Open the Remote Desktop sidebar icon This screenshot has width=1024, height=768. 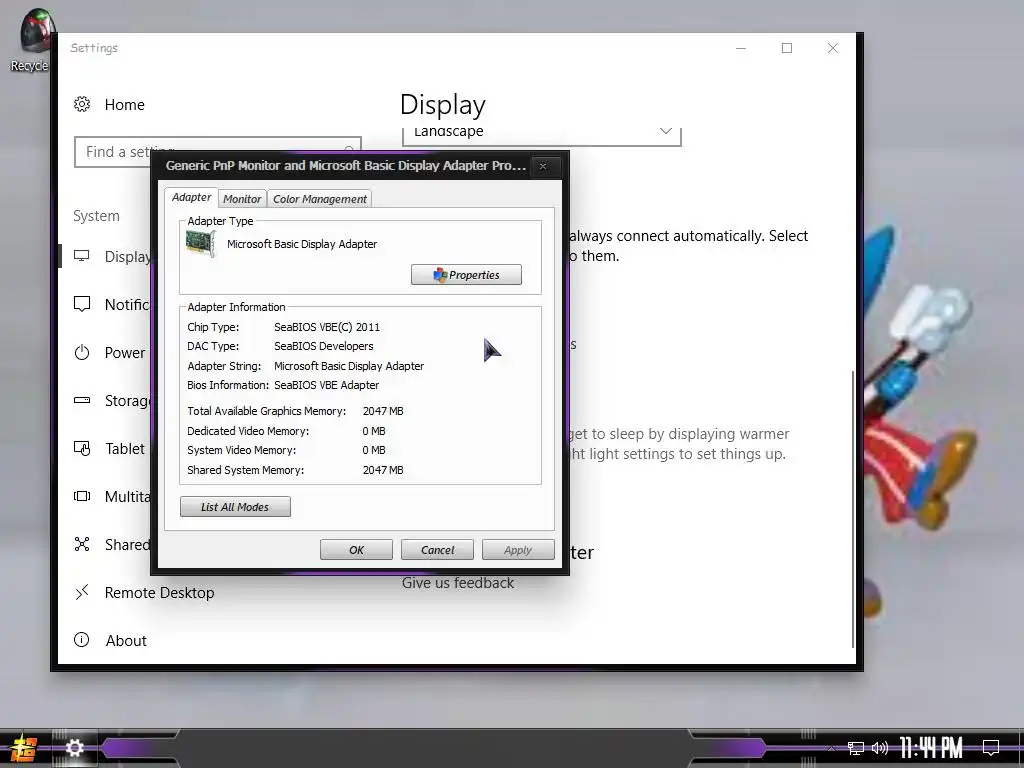click(x=82, y=592)
